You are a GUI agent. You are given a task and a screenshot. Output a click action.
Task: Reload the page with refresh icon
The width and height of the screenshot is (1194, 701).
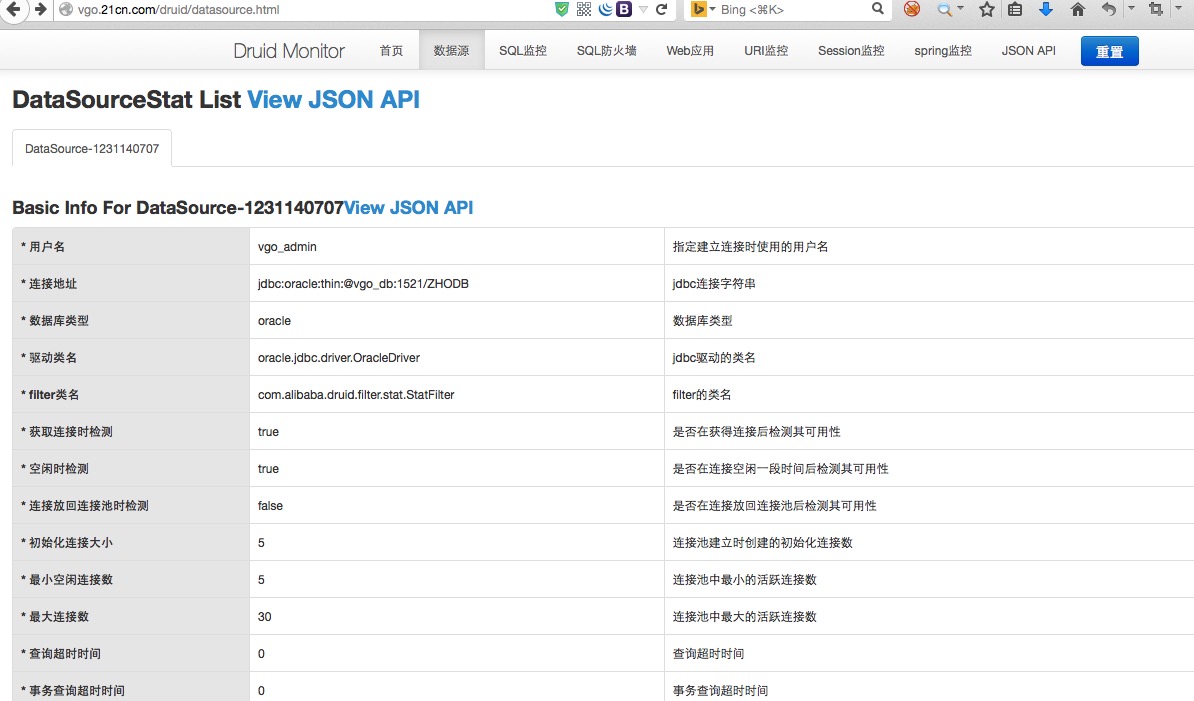tap(662, 9)
